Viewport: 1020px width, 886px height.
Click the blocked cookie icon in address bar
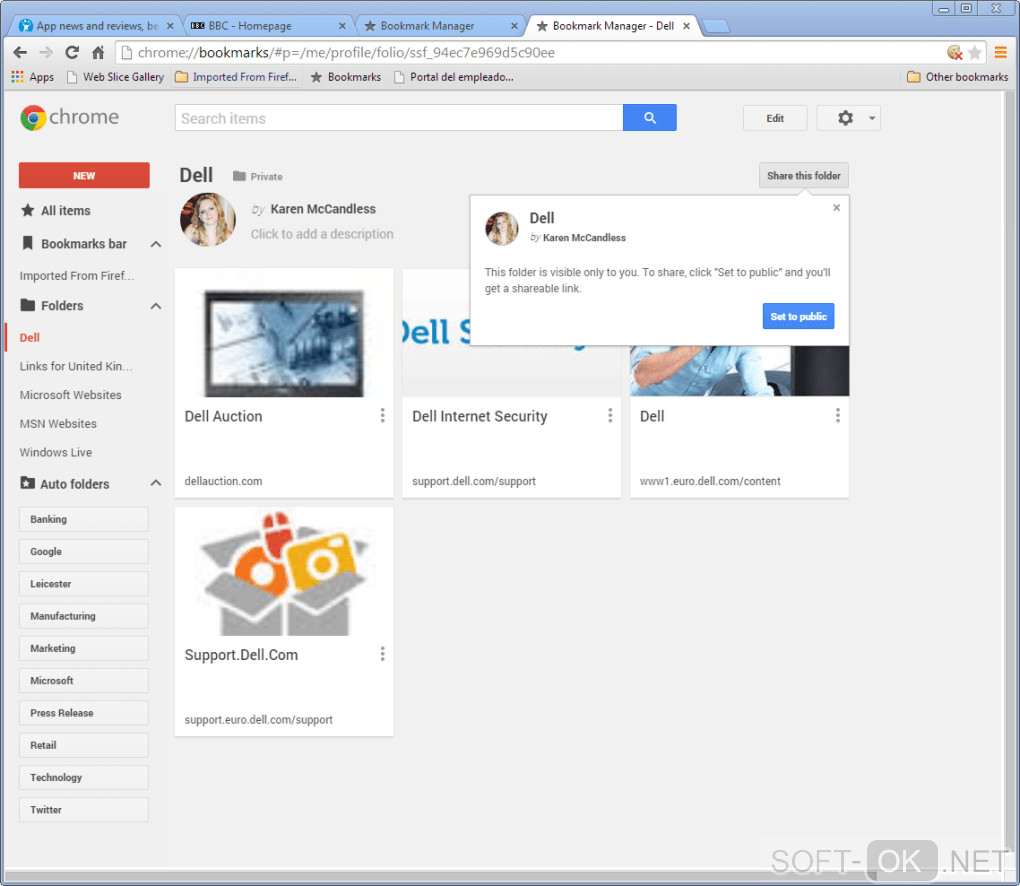pos(954,53)
